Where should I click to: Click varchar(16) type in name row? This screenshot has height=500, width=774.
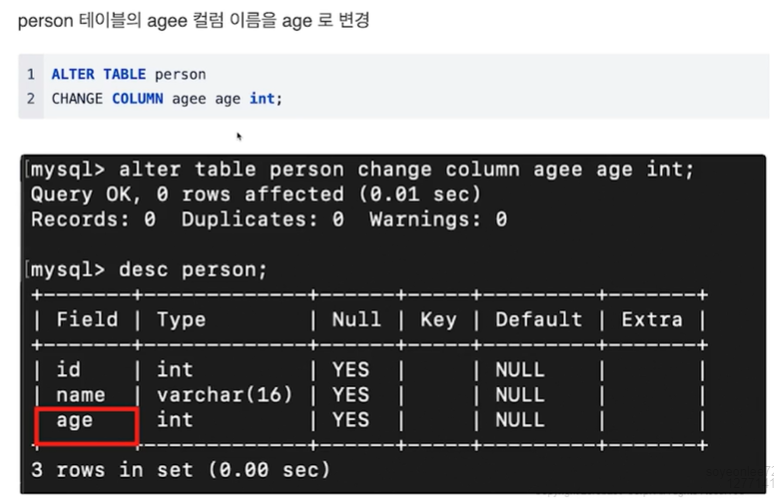[225, 395]
